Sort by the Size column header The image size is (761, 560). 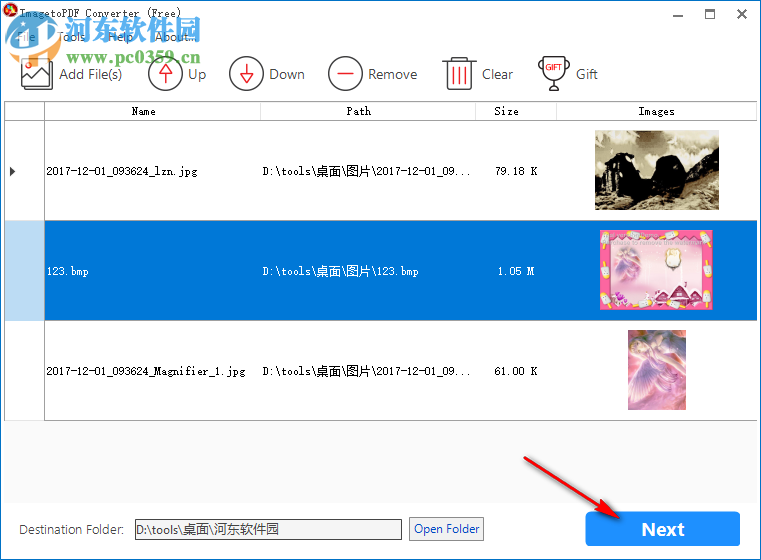click(x=516, y=111)
